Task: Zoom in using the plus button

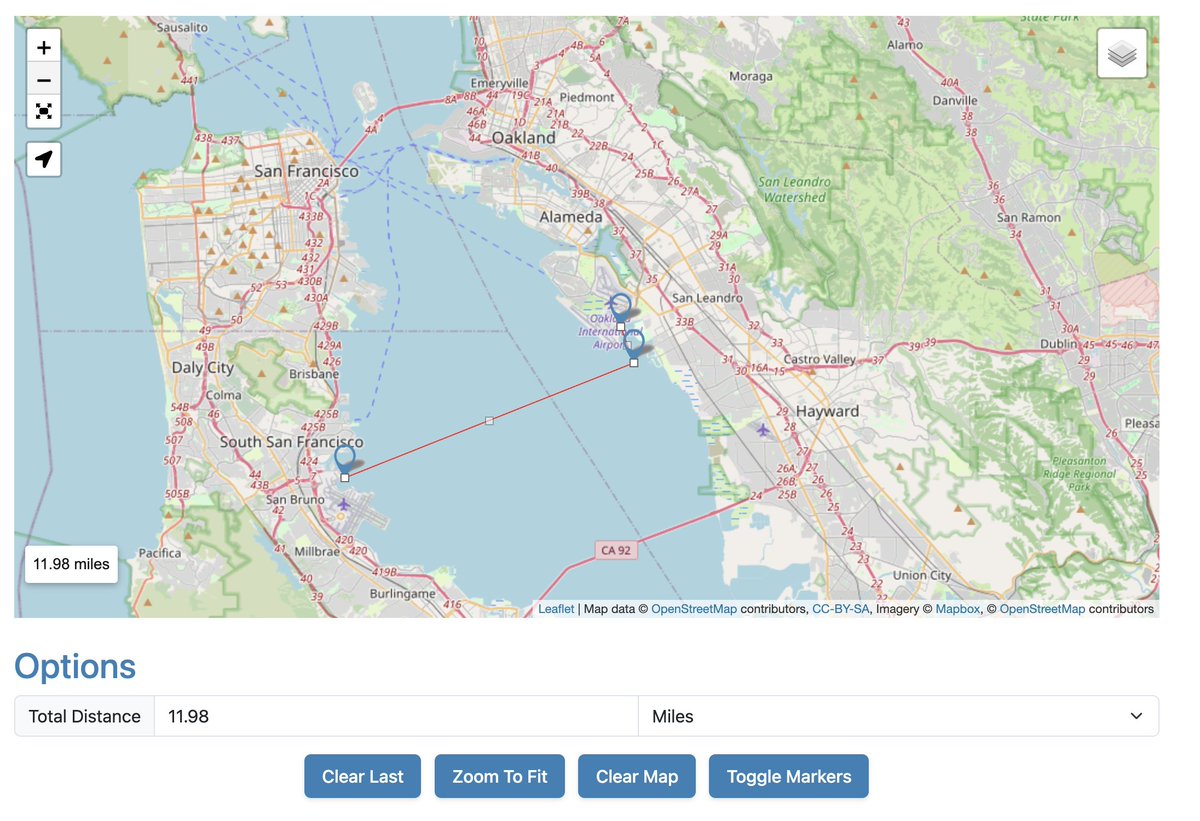Action: [x=44, y=47]
